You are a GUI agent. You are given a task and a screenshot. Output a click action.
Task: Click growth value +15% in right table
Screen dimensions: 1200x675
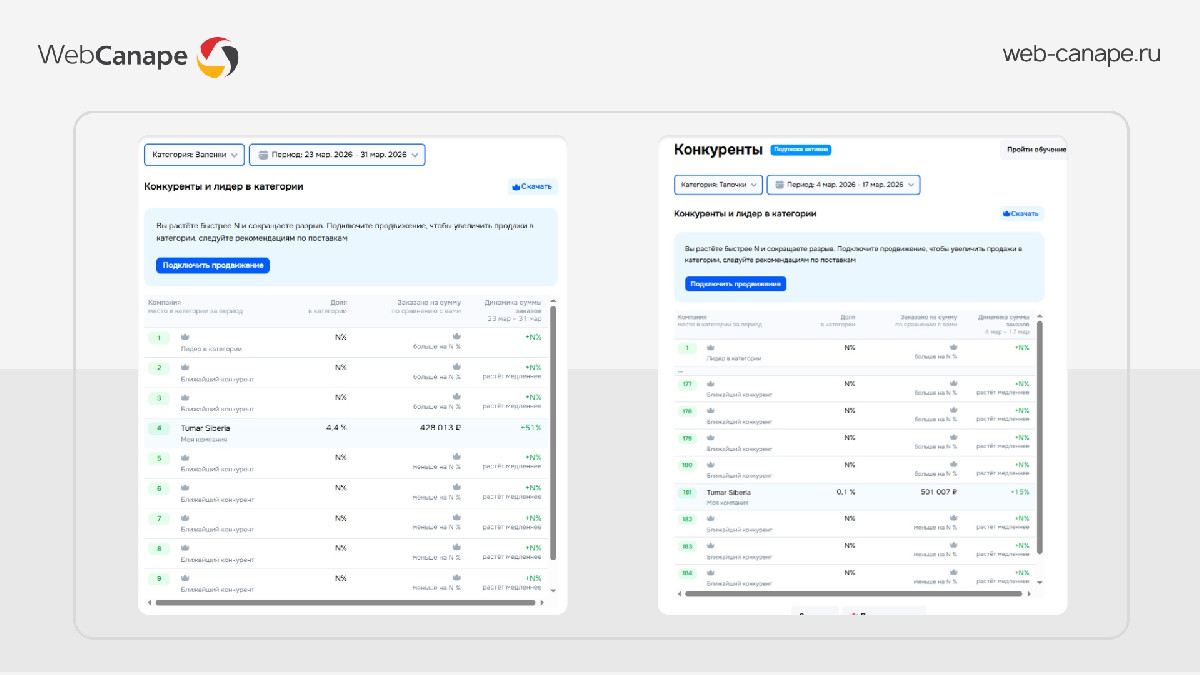pos(1020,492)
